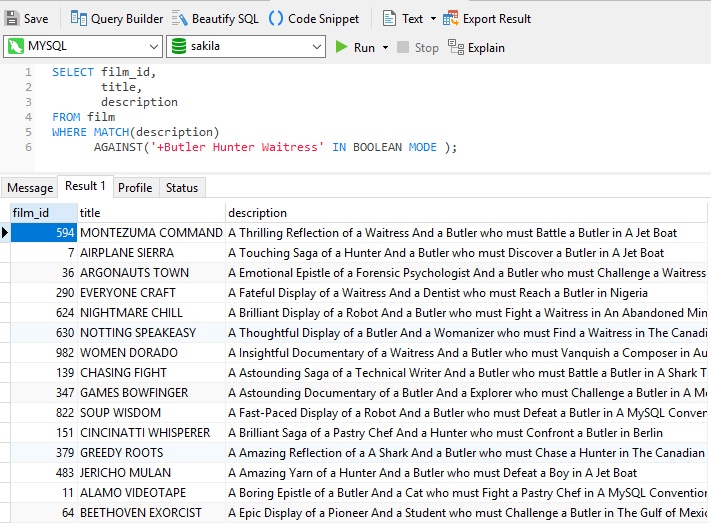Select the film_id 624 cell
The image size is (711, 523).
[44, 313]
